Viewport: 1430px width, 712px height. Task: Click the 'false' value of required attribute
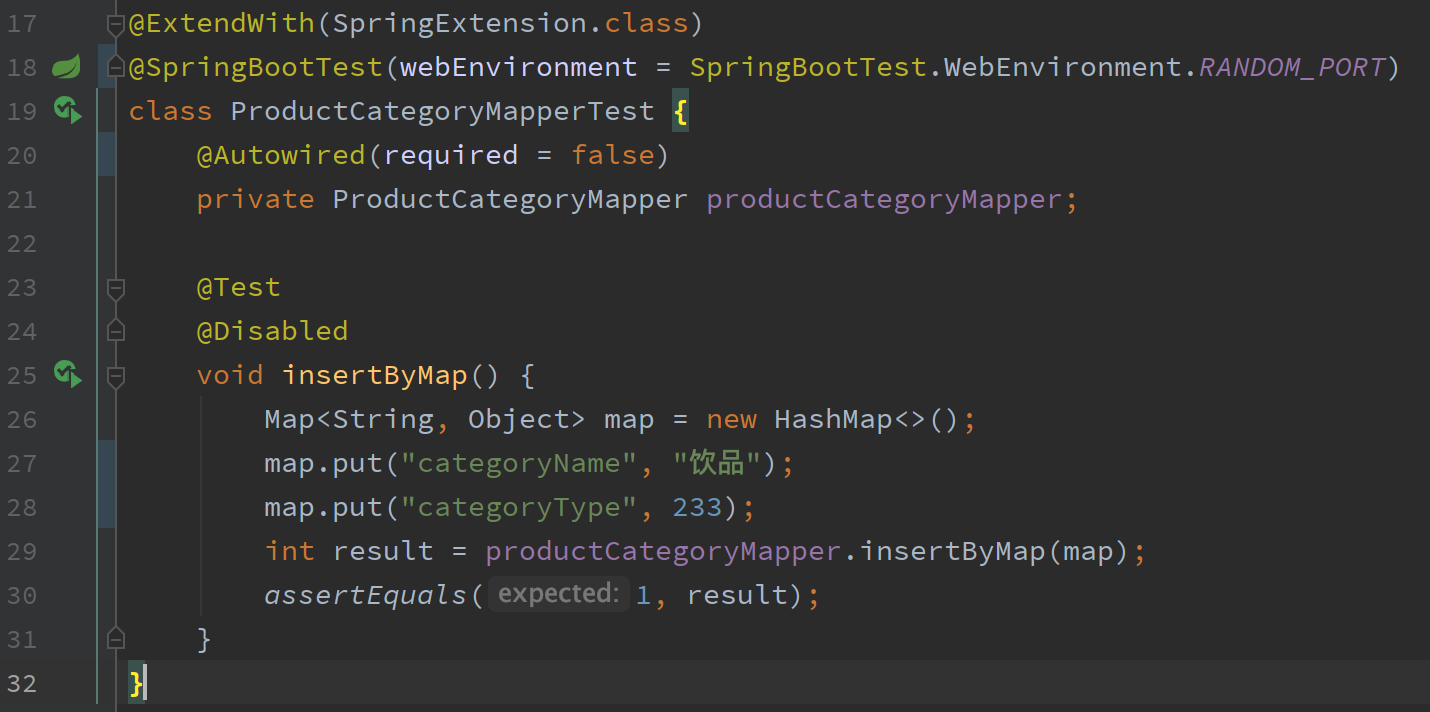point(613,155)
